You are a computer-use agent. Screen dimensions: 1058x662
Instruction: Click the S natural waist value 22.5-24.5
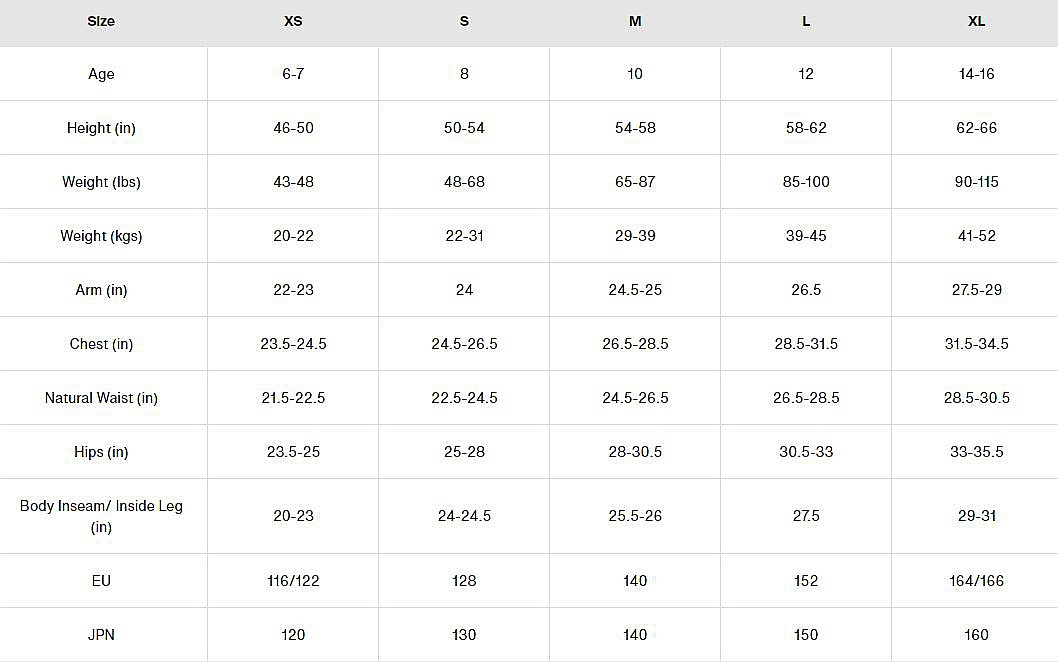pos(464,398)
